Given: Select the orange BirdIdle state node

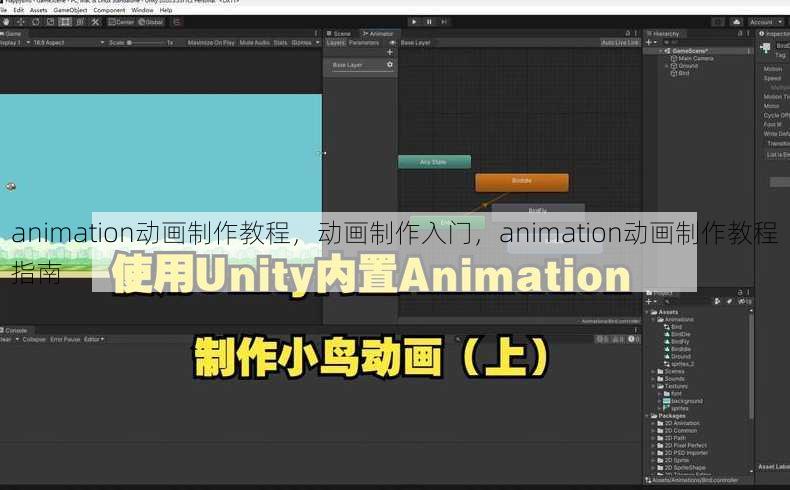Looking at the screenshot, I should point(522,182).
